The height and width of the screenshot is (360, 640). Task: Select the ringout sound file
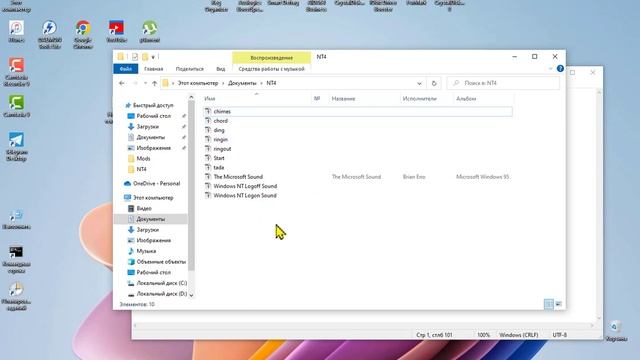222,149
